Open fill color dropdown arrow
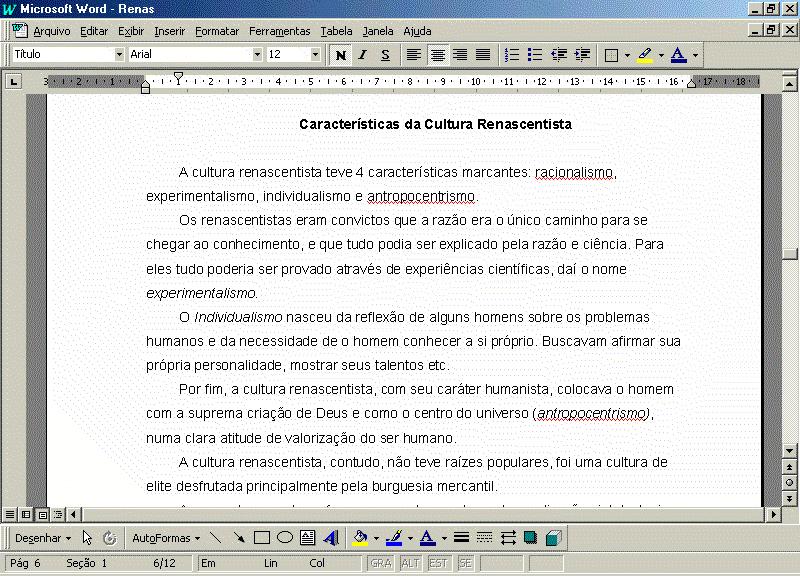 (x=377, y=538)
